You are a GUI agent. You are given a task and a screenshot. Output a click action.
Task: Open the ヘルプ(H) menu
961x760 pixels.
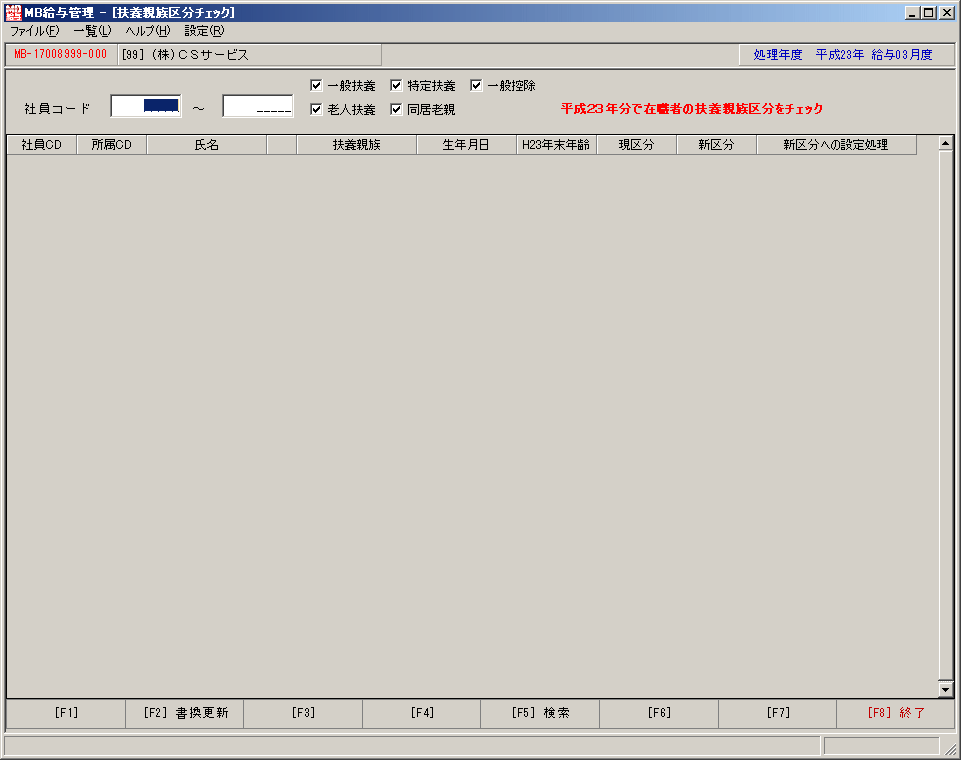coord(148,31)
